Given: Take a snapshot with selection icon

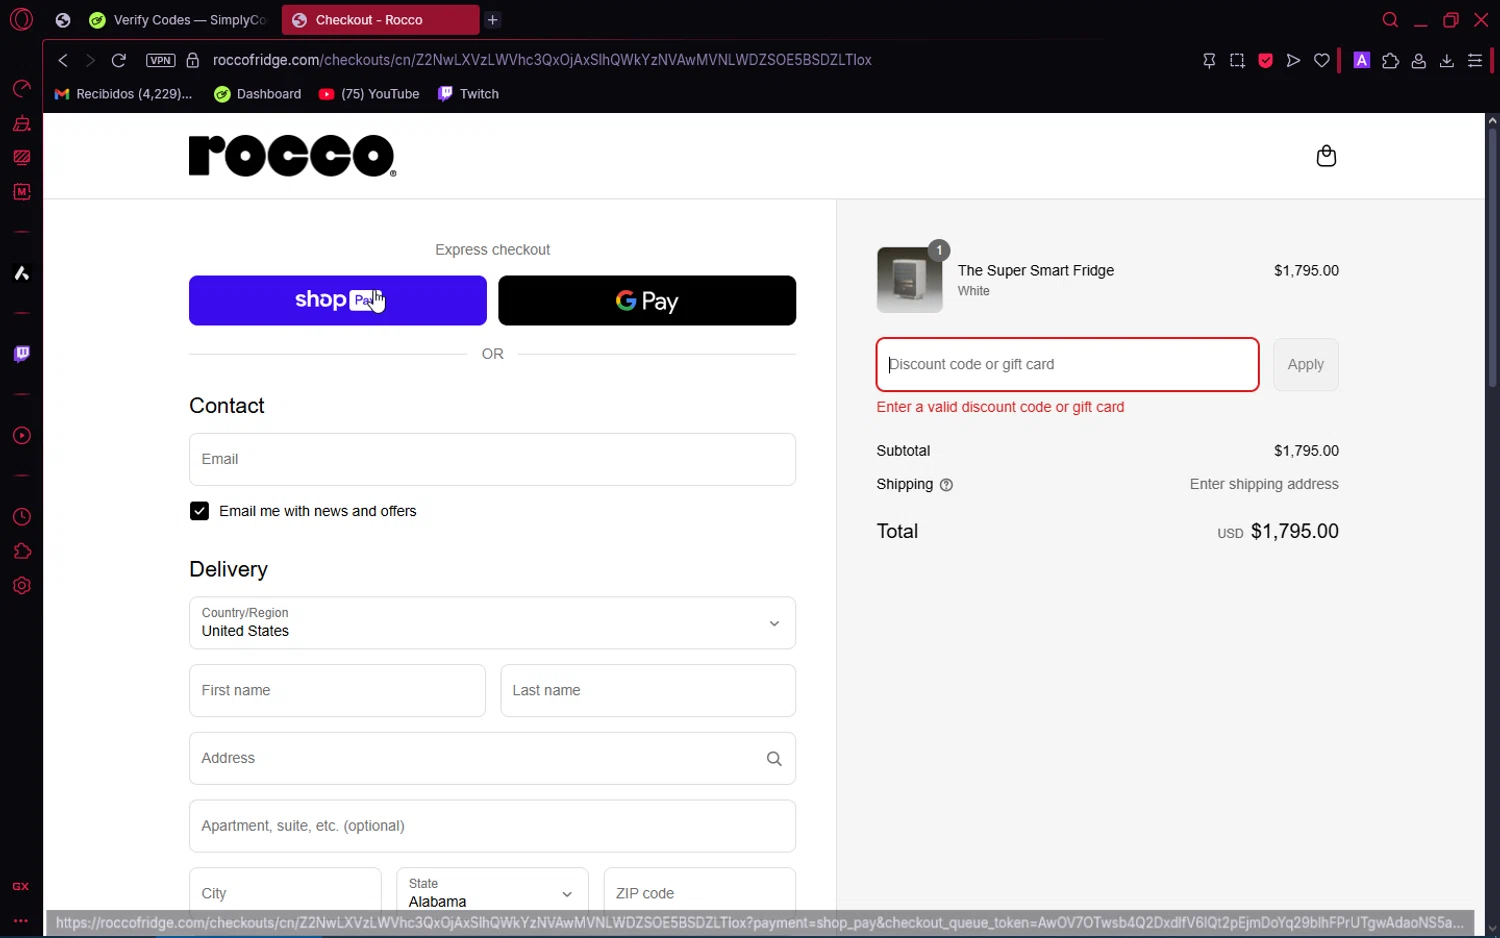Looking at the screenshot, I should 1237,61.
